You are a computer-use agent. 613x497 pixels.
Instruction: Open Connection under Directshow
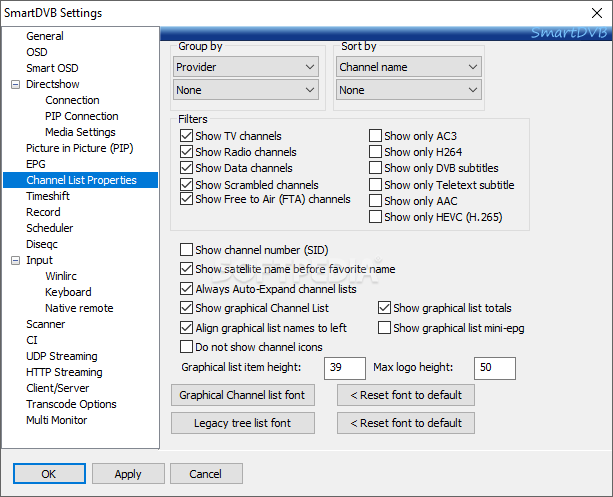tap(72, 100)
